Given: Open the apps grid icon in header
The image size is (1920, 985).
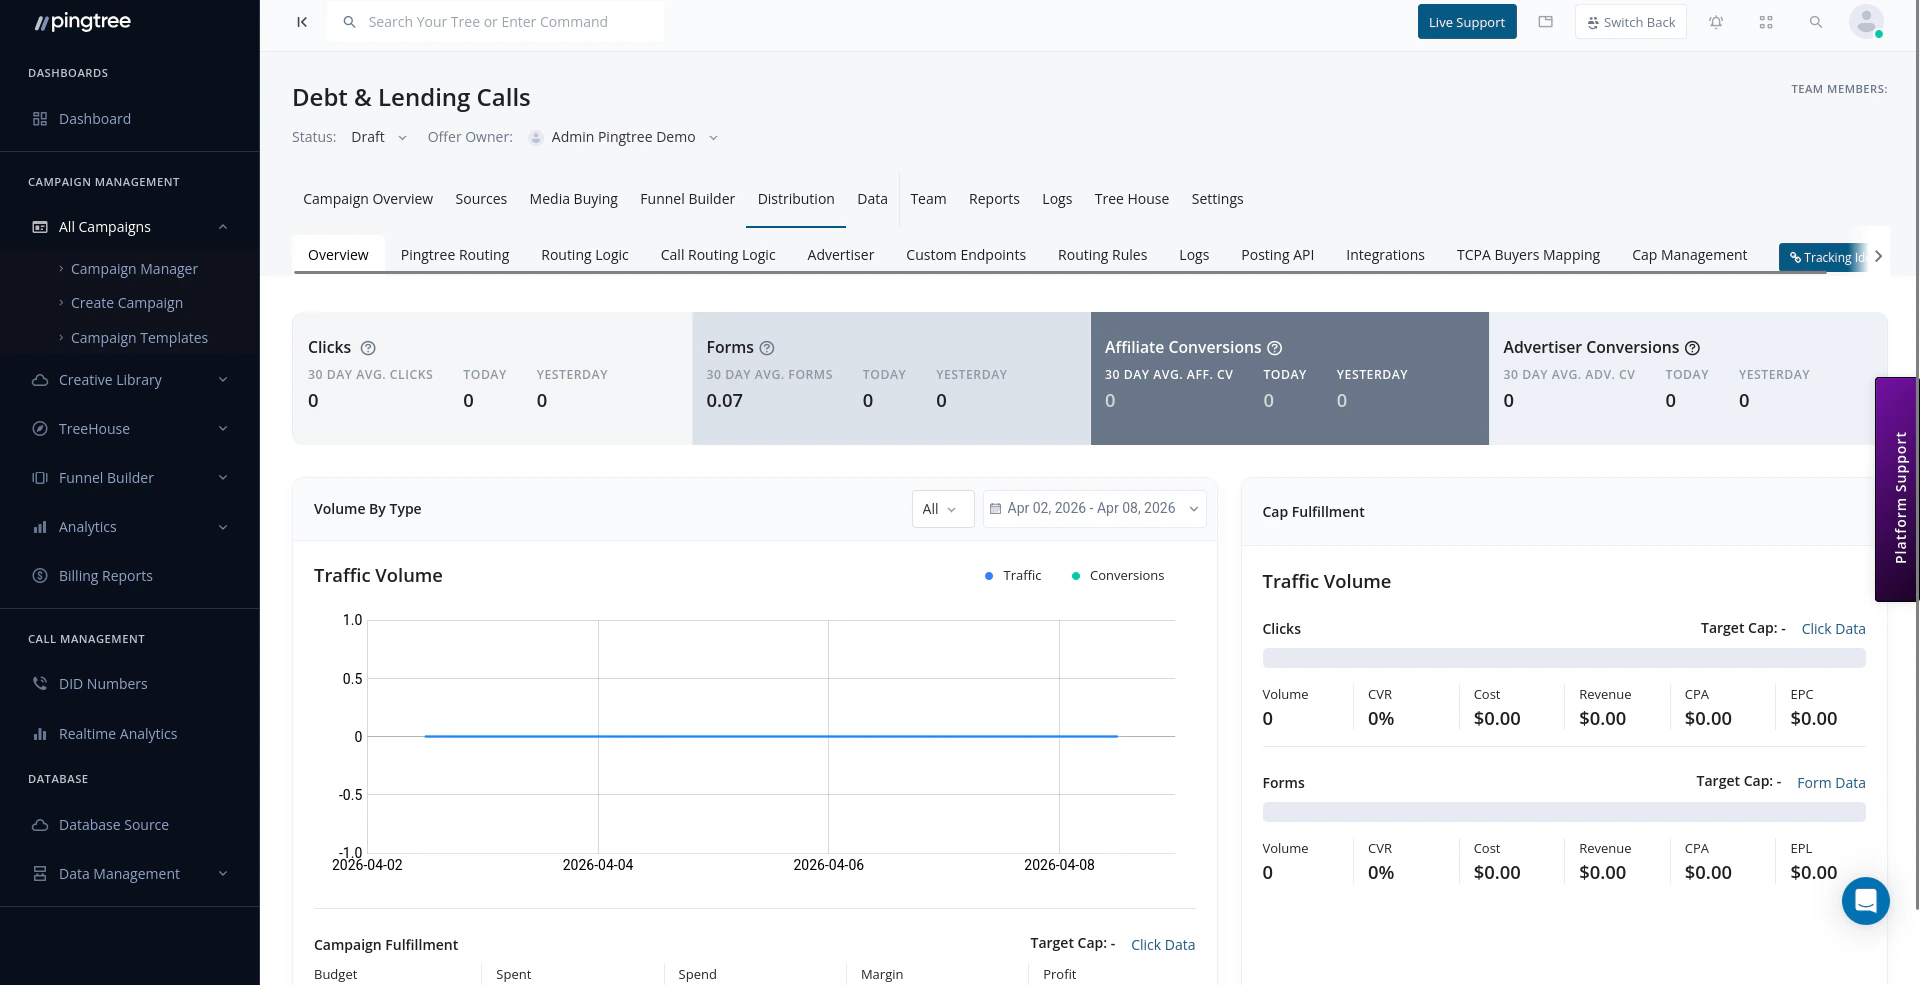Looking at the screenshot, I should click(1766, 21).
